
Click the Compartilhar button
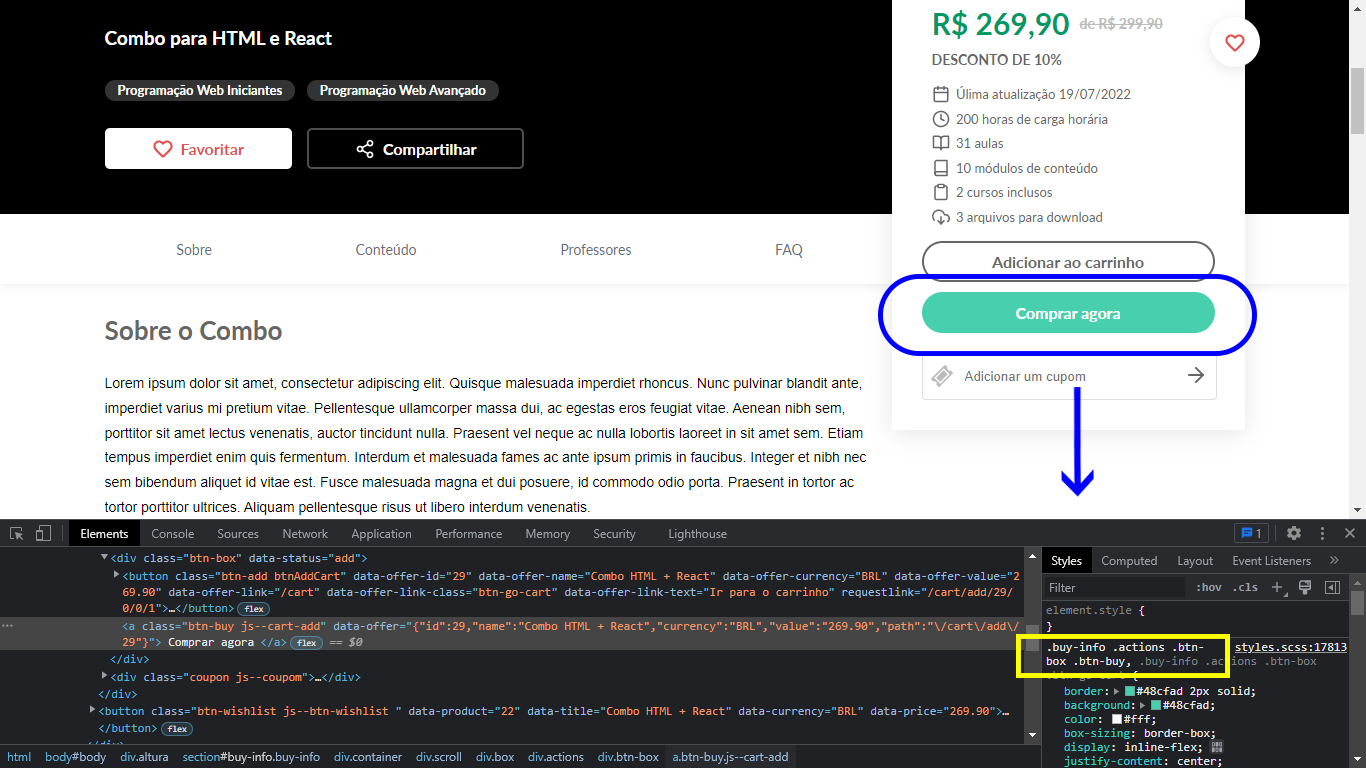(415, 148)
